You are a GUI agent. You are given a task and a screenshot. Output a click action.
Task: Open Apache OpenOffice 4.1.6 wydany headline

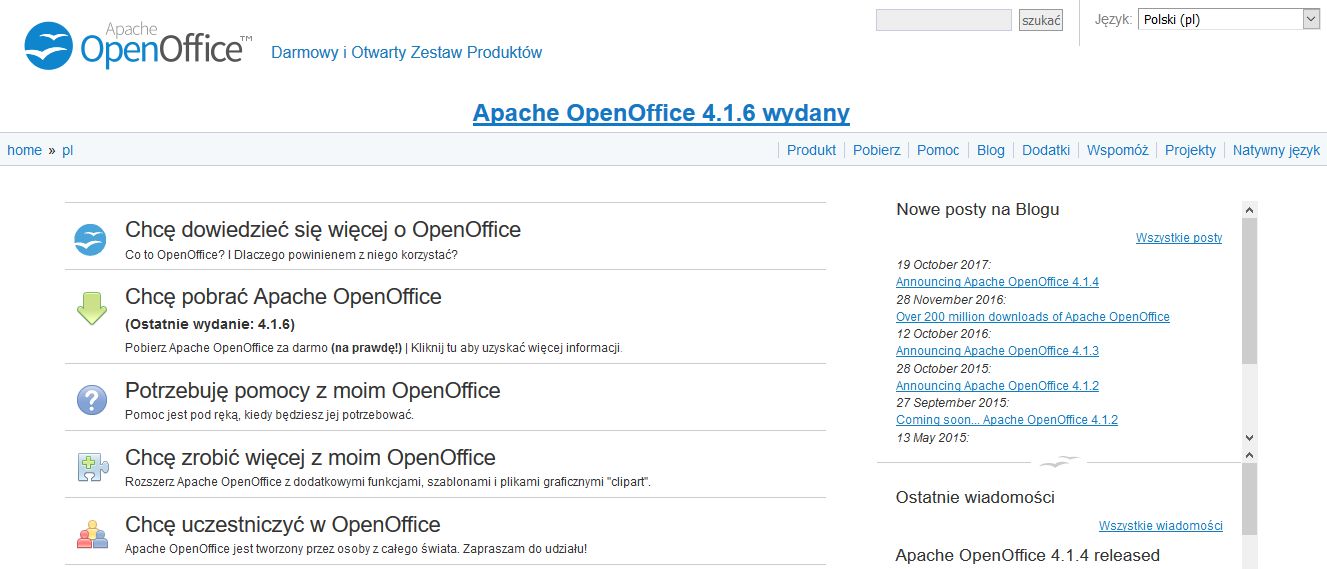point(661,113)
